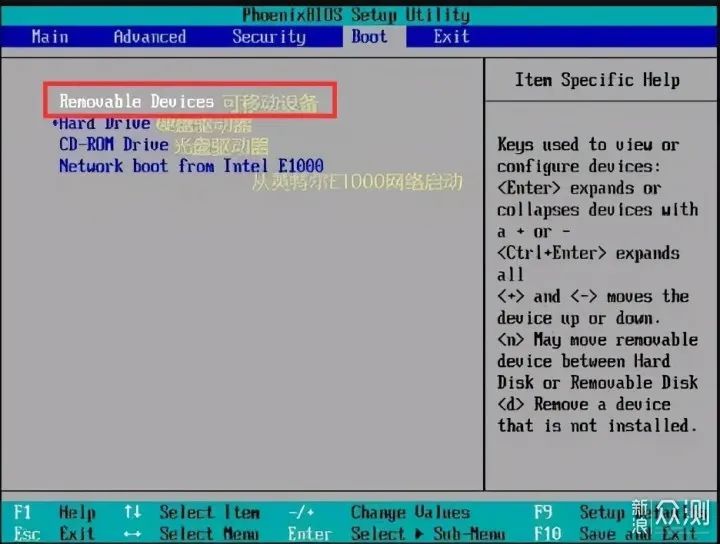Select Network boot from Intel E1000
The height and width of the screenshot is (544, 720).
tap(191, 166)
